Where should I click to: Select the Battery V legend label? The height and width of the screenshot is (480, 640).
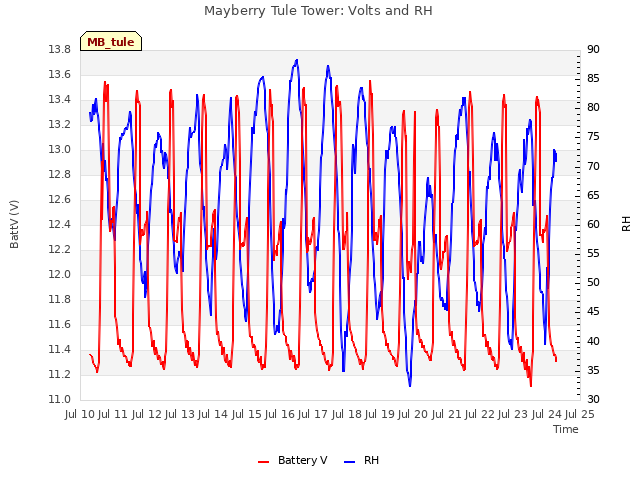coord(302,460)
